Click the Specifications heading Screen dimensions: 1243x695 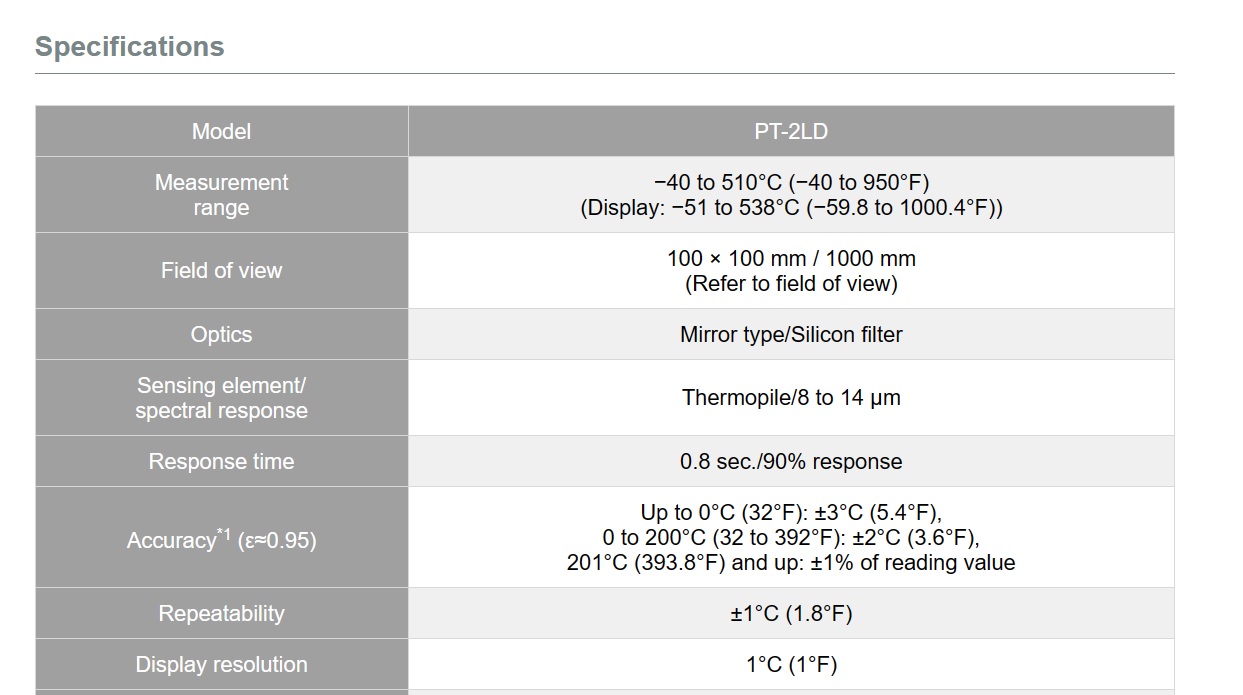pos(130,47)
